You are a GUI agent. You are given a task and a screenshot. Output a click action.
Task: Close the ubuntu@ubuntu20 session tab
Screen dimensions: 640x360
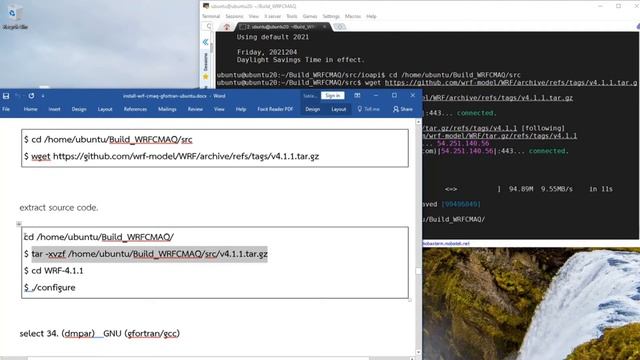pos(324,27)
